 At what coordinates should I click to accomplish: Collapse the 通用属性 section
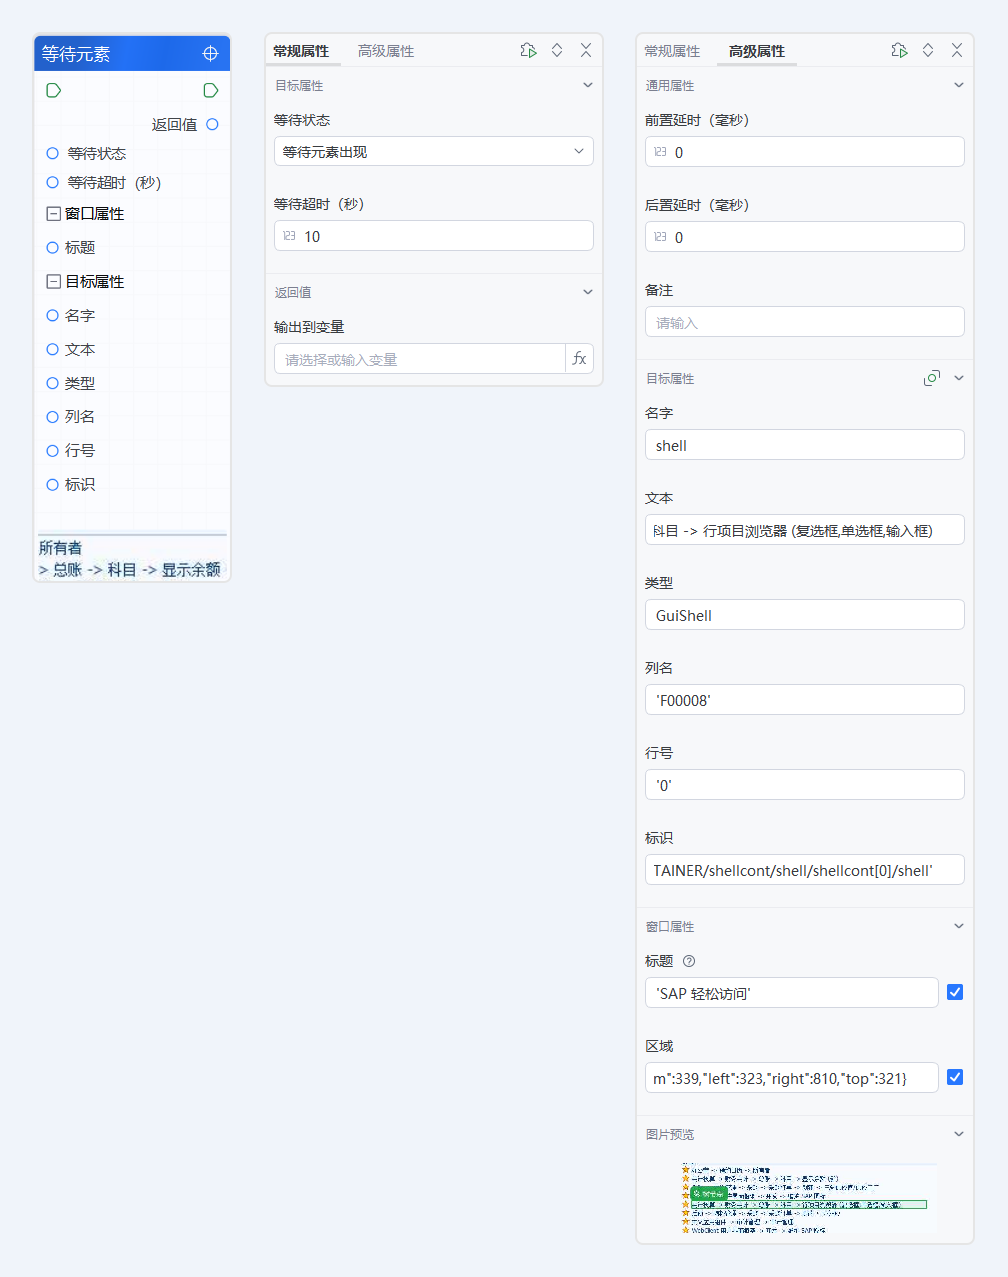pyautogui.click(x=957, y=85)
